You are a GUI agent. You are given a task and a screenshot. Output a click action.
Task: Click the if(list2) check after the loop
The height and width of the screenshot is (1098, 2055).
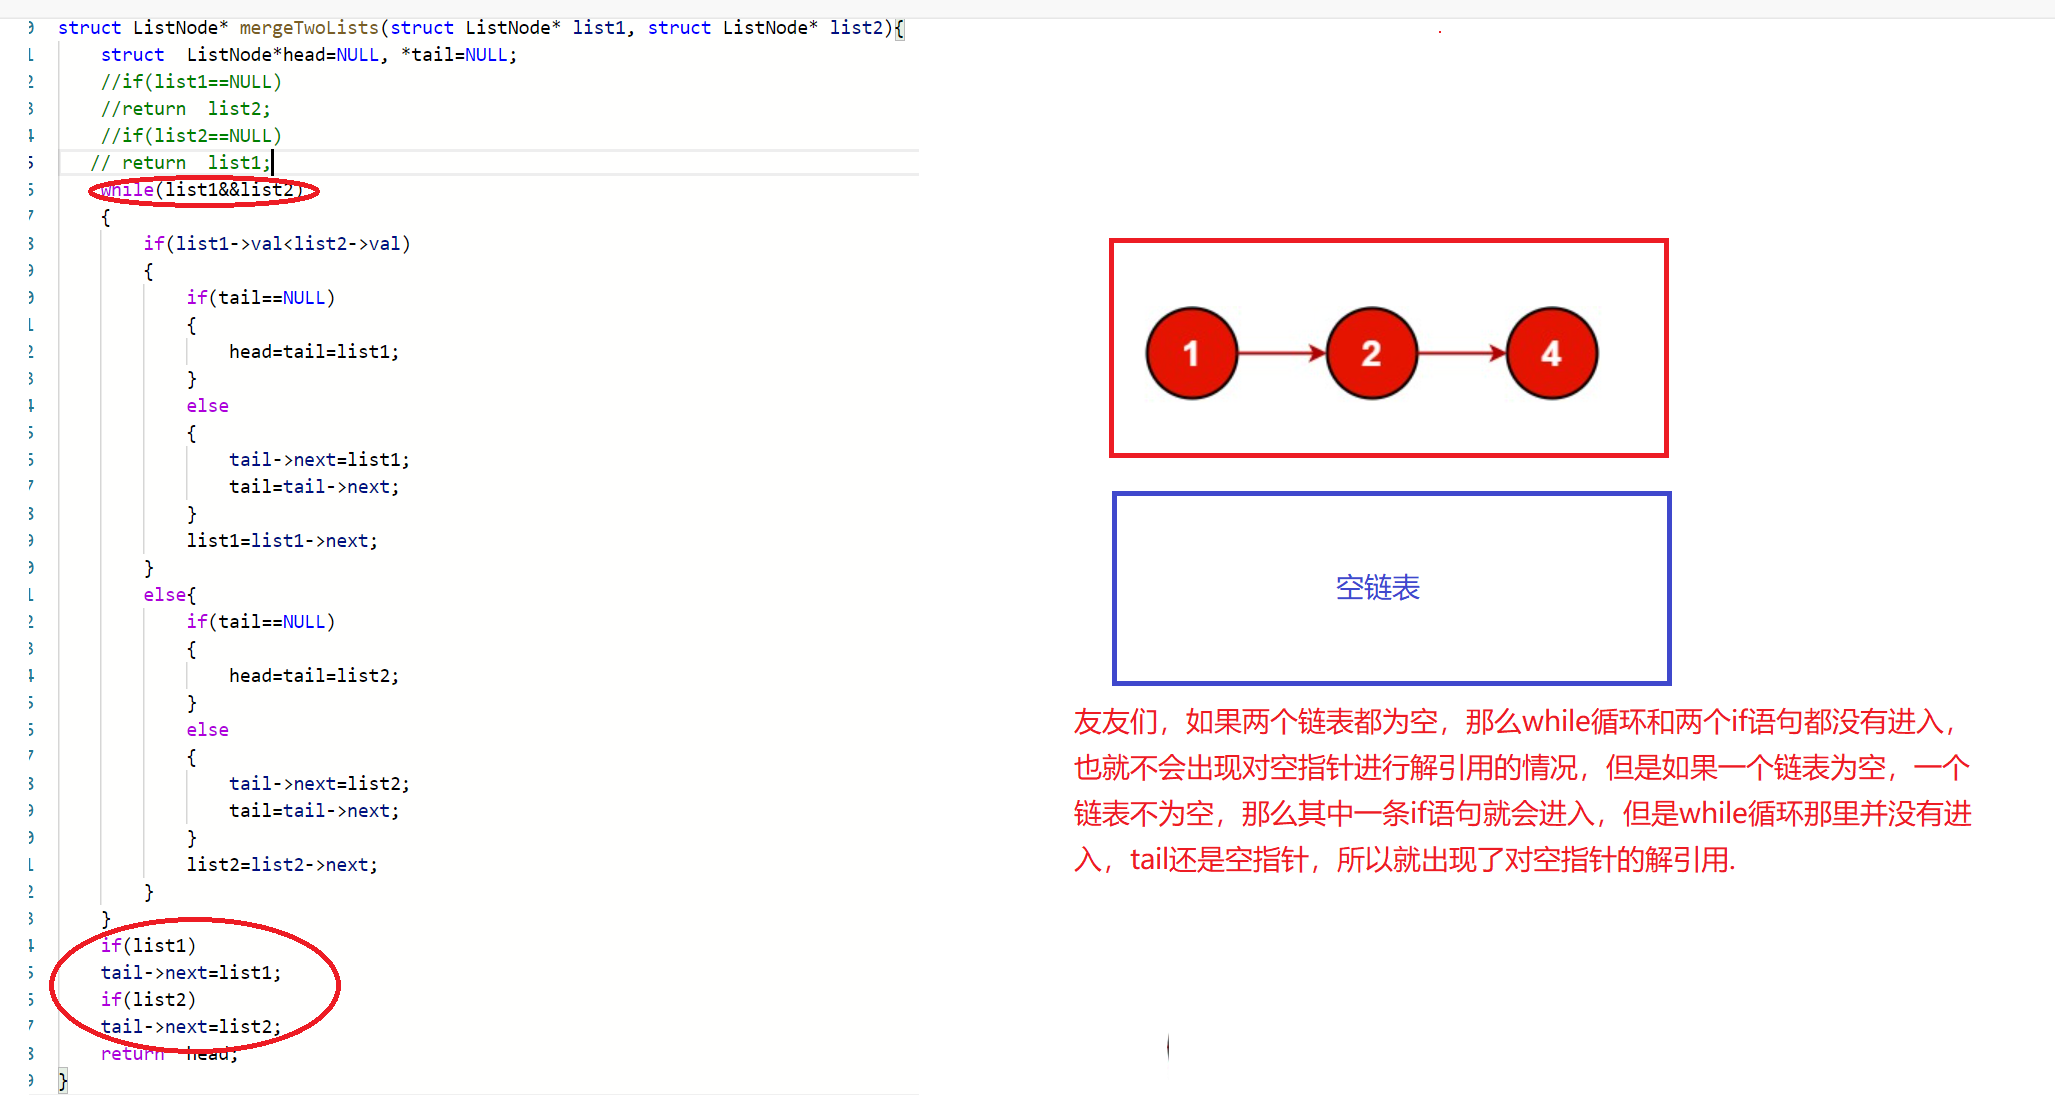[x=148, y=1000]
